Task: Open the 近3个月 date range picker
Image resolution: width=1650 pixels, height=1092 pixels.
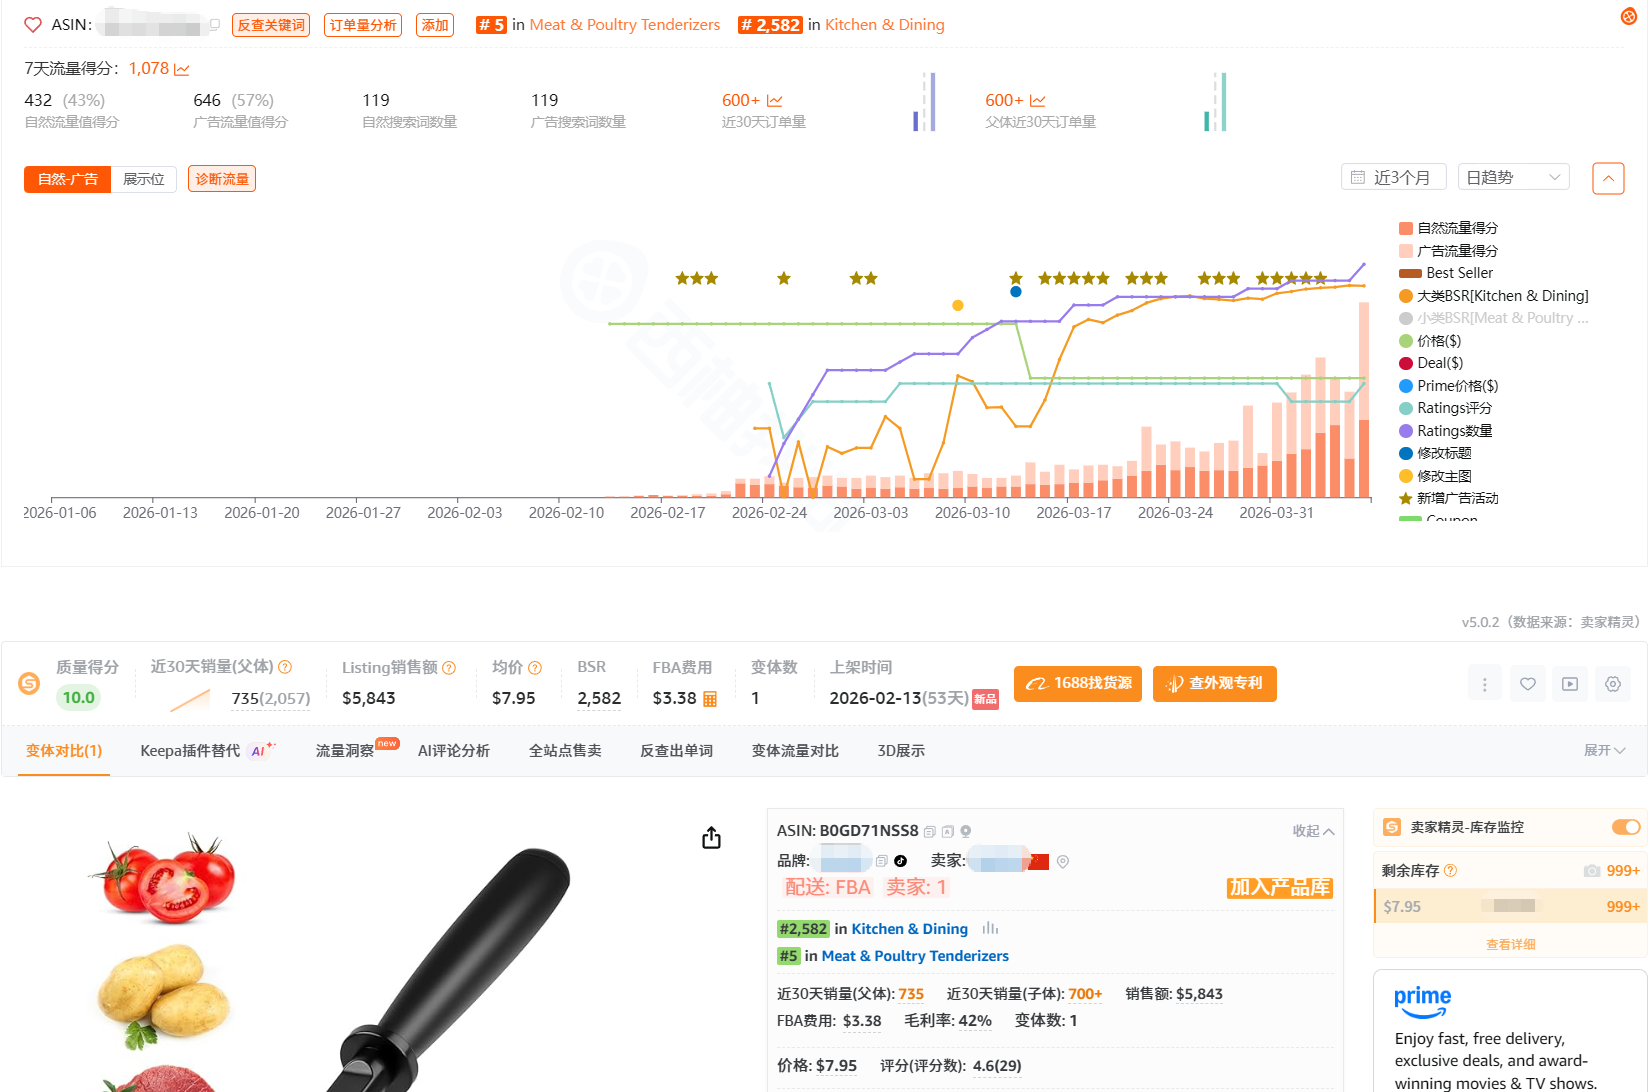Action: [x=1393, y=177]
